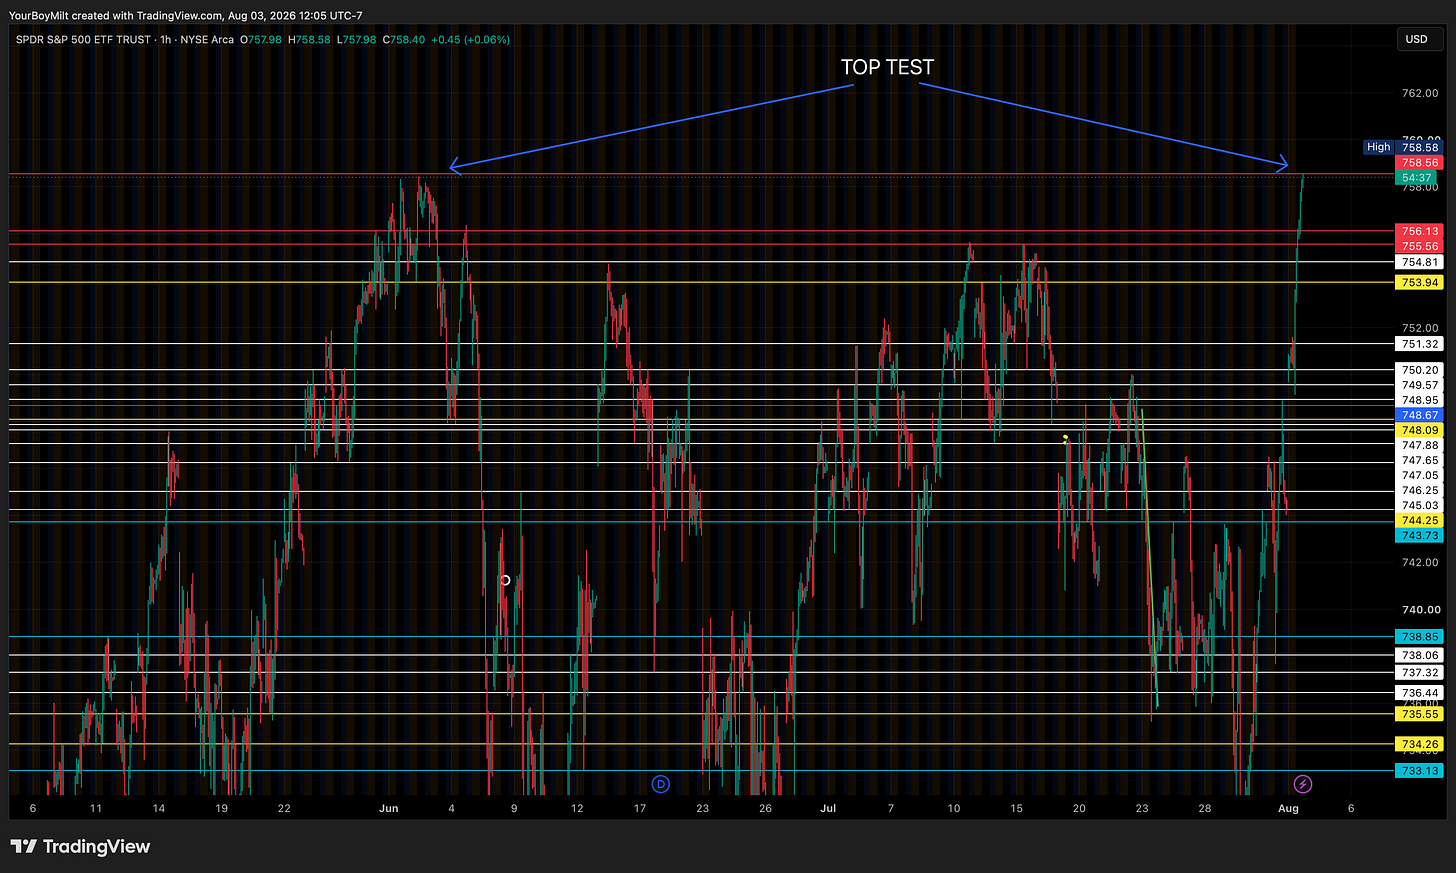
Task: Click the 762.00 price axis tick
Action: pyautogui.click(x=1420, y=93)
